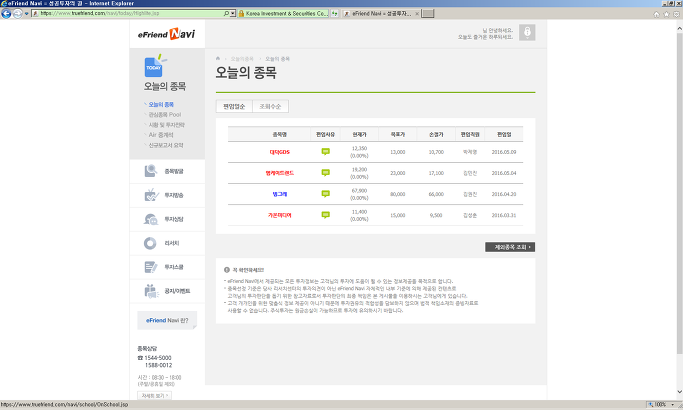Switch to Korea Investment & Securities tab

[x=283, y=14]
